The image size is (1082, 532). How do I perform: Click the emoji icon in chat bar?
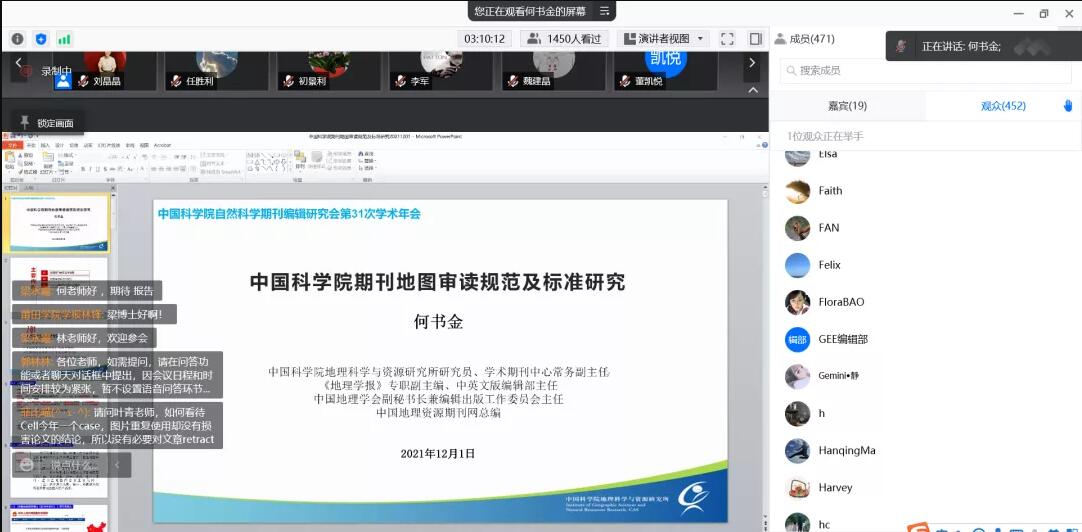[26, 465]
